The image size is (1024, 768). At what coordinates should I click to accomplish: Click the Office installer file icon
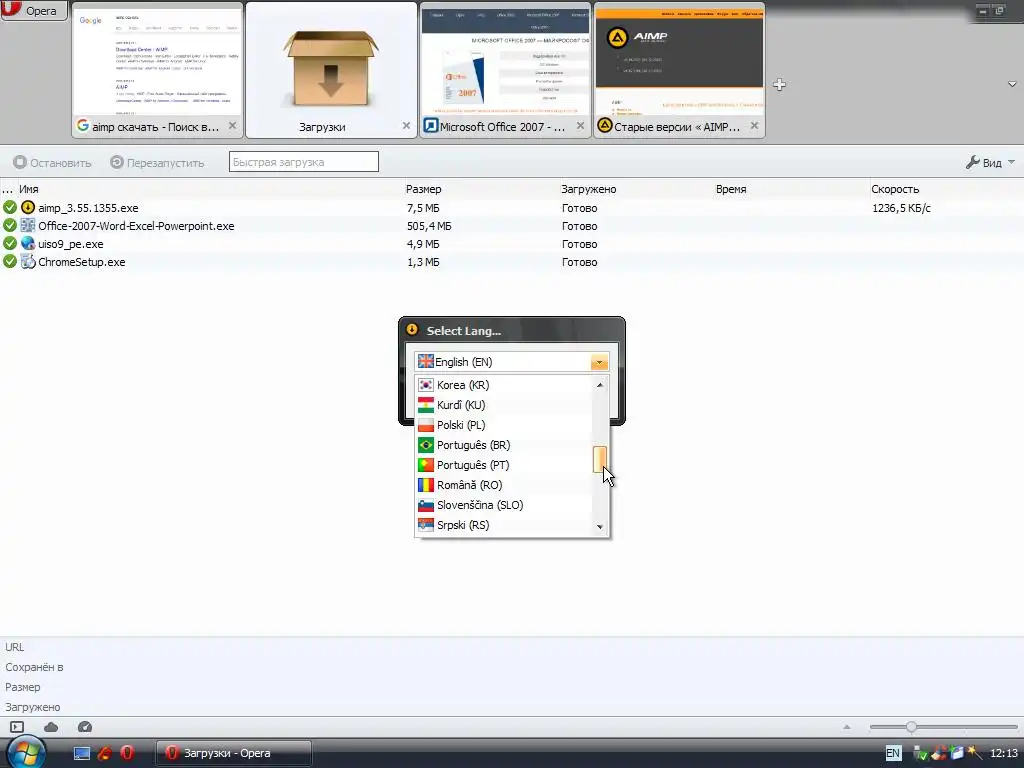tap(27, 225)
